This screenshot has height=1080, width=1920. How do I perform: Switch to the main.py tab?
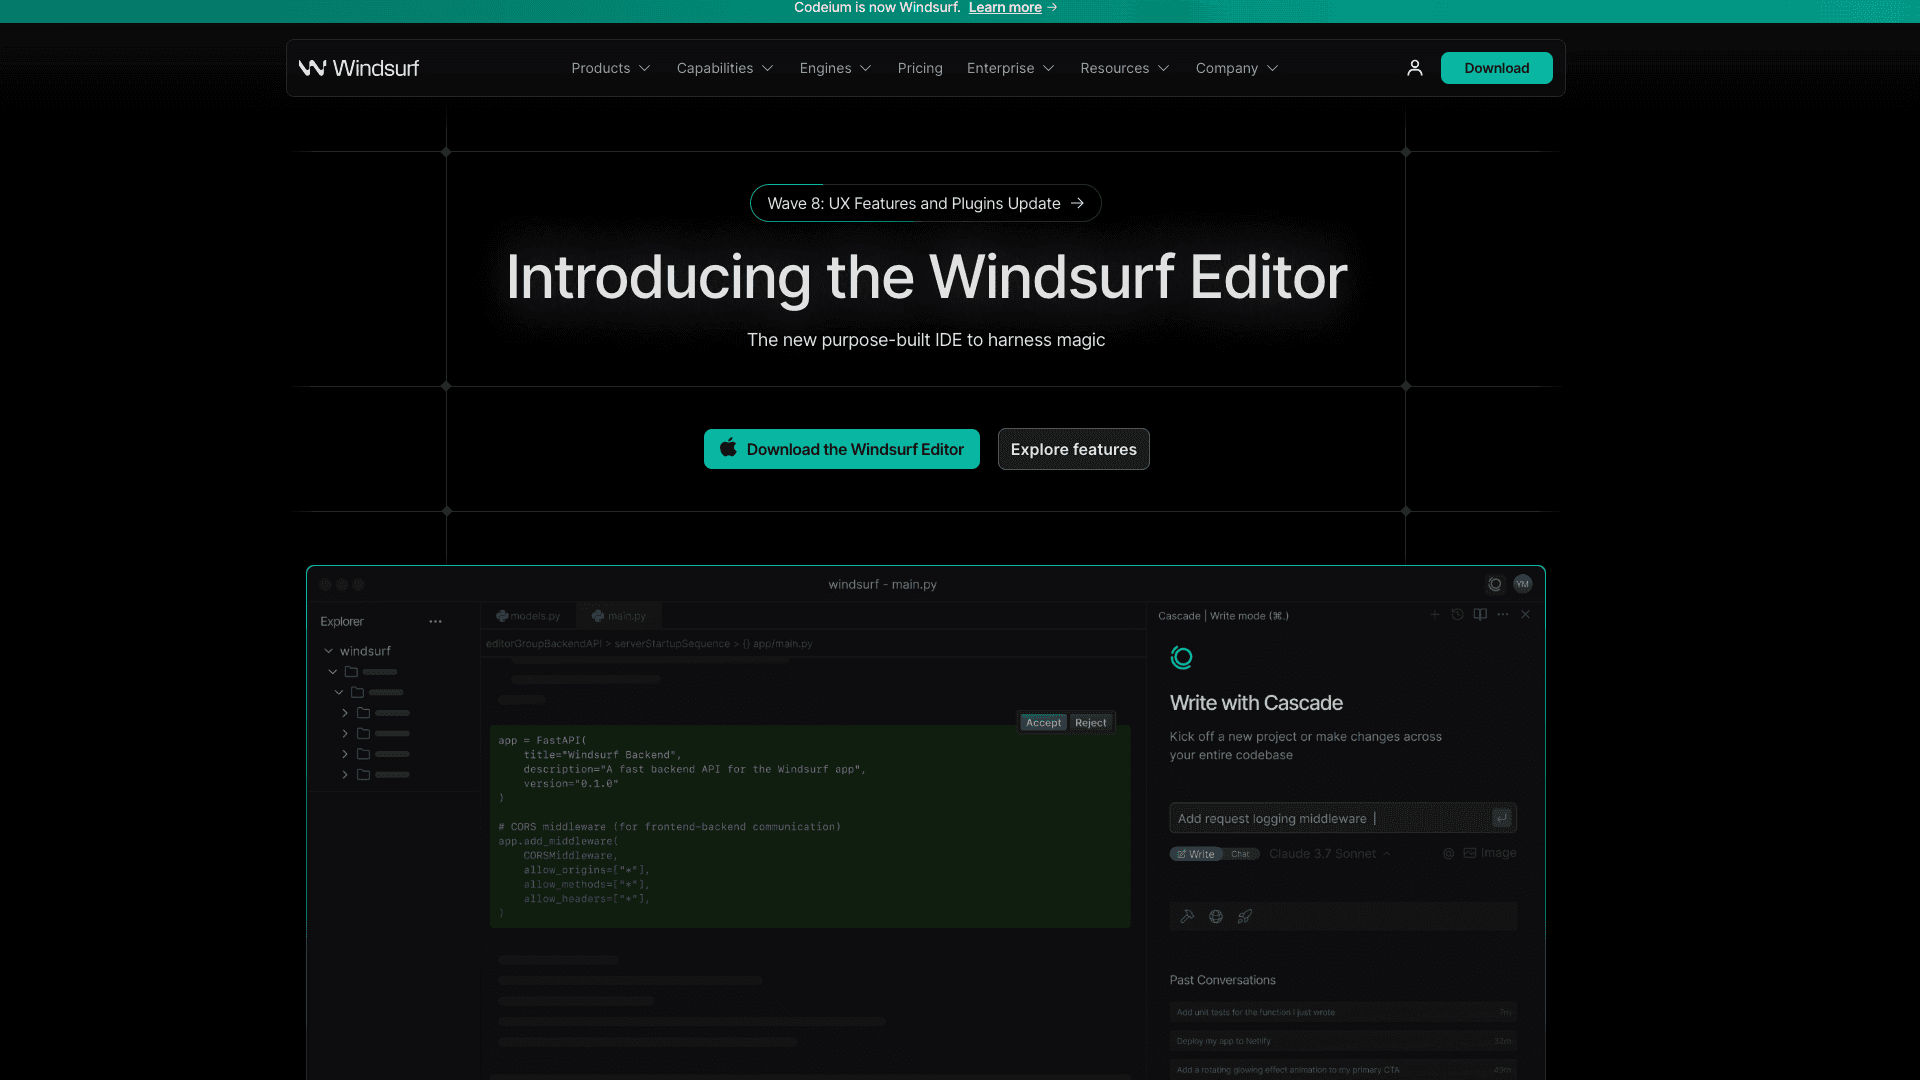[619, 616]
